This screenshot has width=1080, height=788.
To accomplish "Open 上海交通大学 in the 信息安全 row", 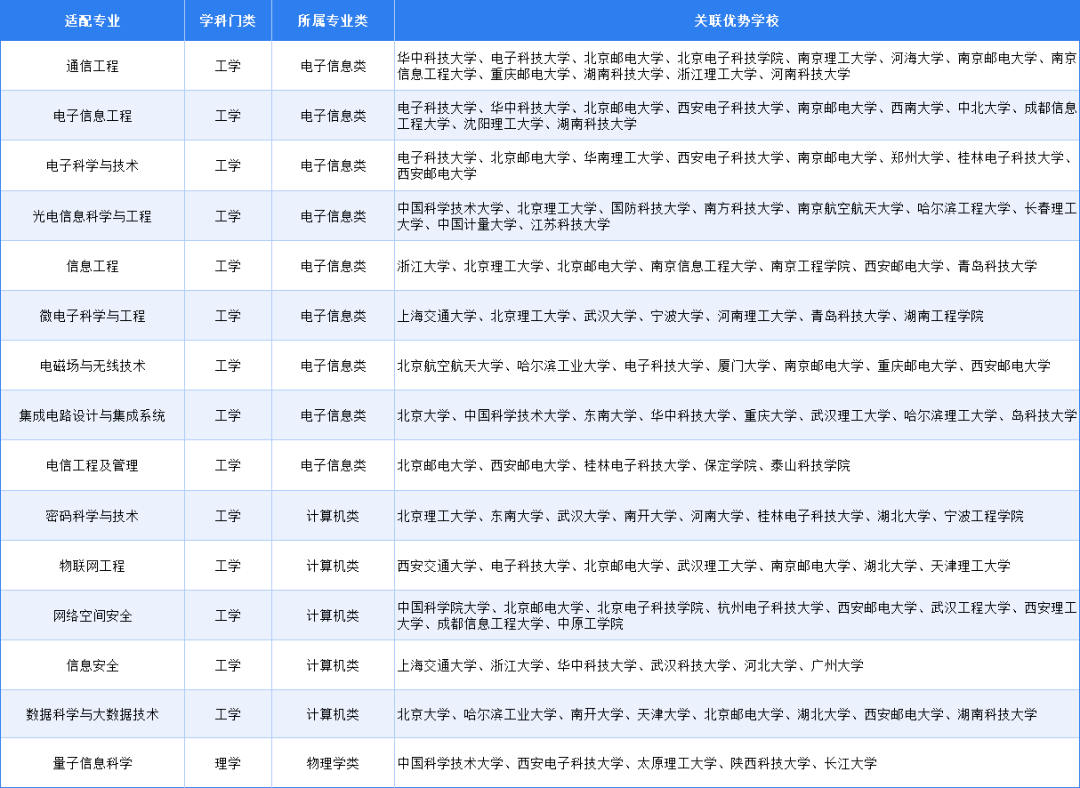I will 438,664.
